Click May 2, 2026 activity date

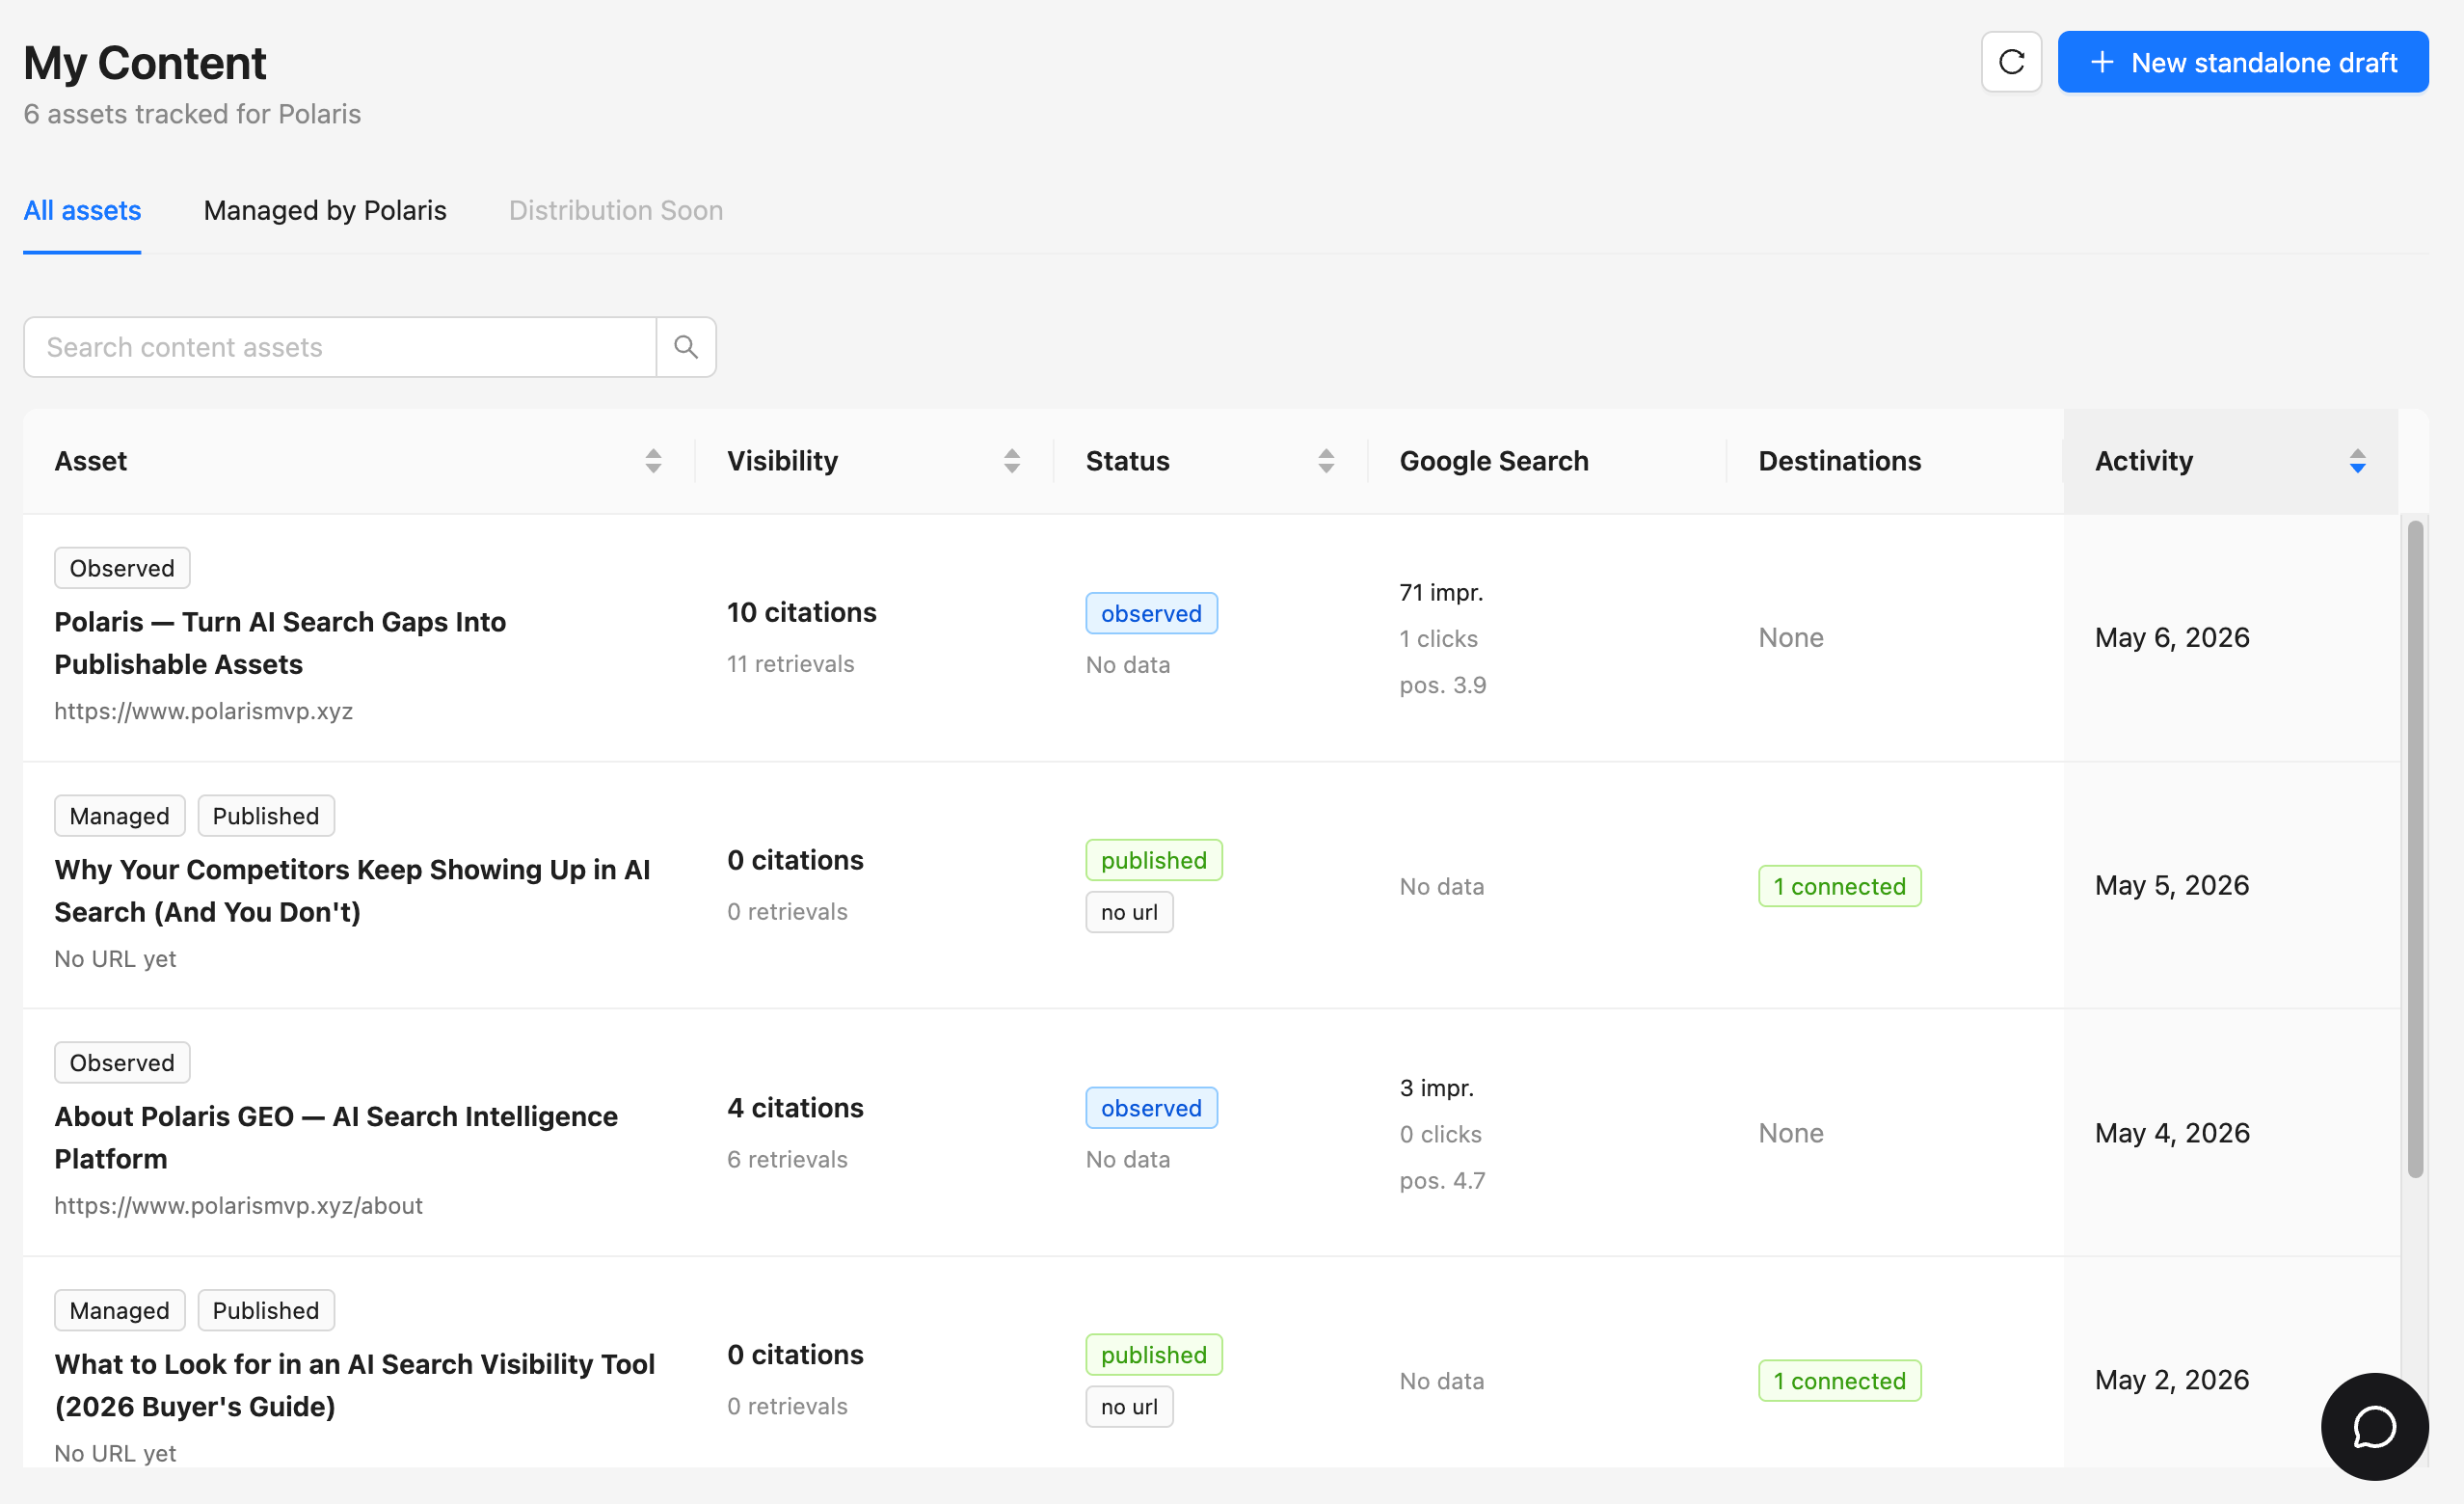pos(2173,1380)
